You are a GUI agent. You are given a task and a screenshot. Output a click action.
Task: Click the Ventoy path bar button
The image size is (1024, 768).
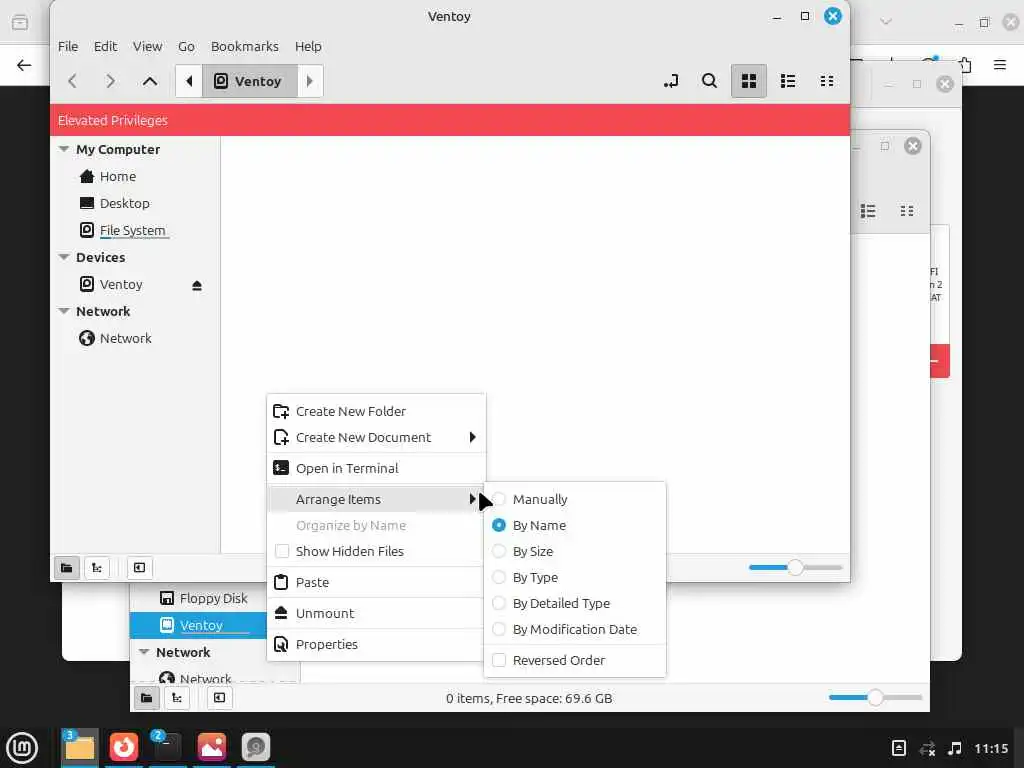249,81
